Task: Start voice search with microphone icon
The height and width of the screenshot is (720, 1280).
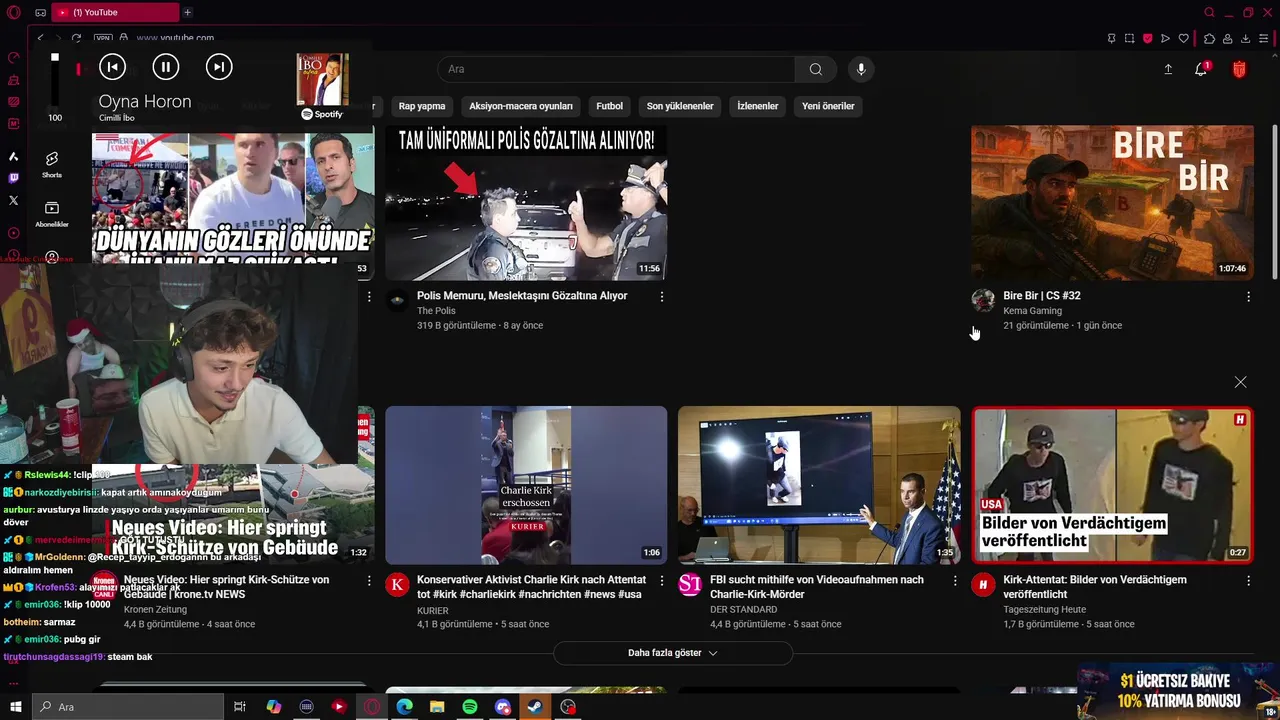Action: point(861,69)
